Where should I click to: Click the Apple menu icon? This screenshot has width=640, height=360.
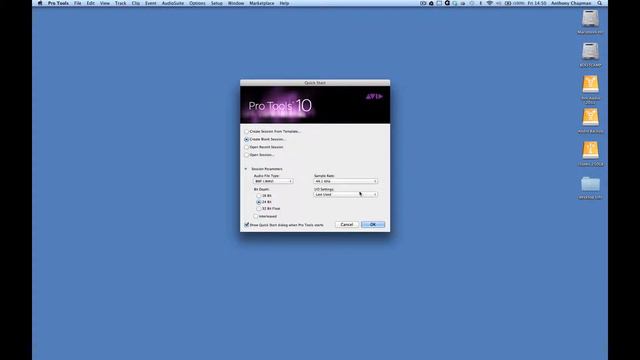pyautogui.click(x=40, y=3)
